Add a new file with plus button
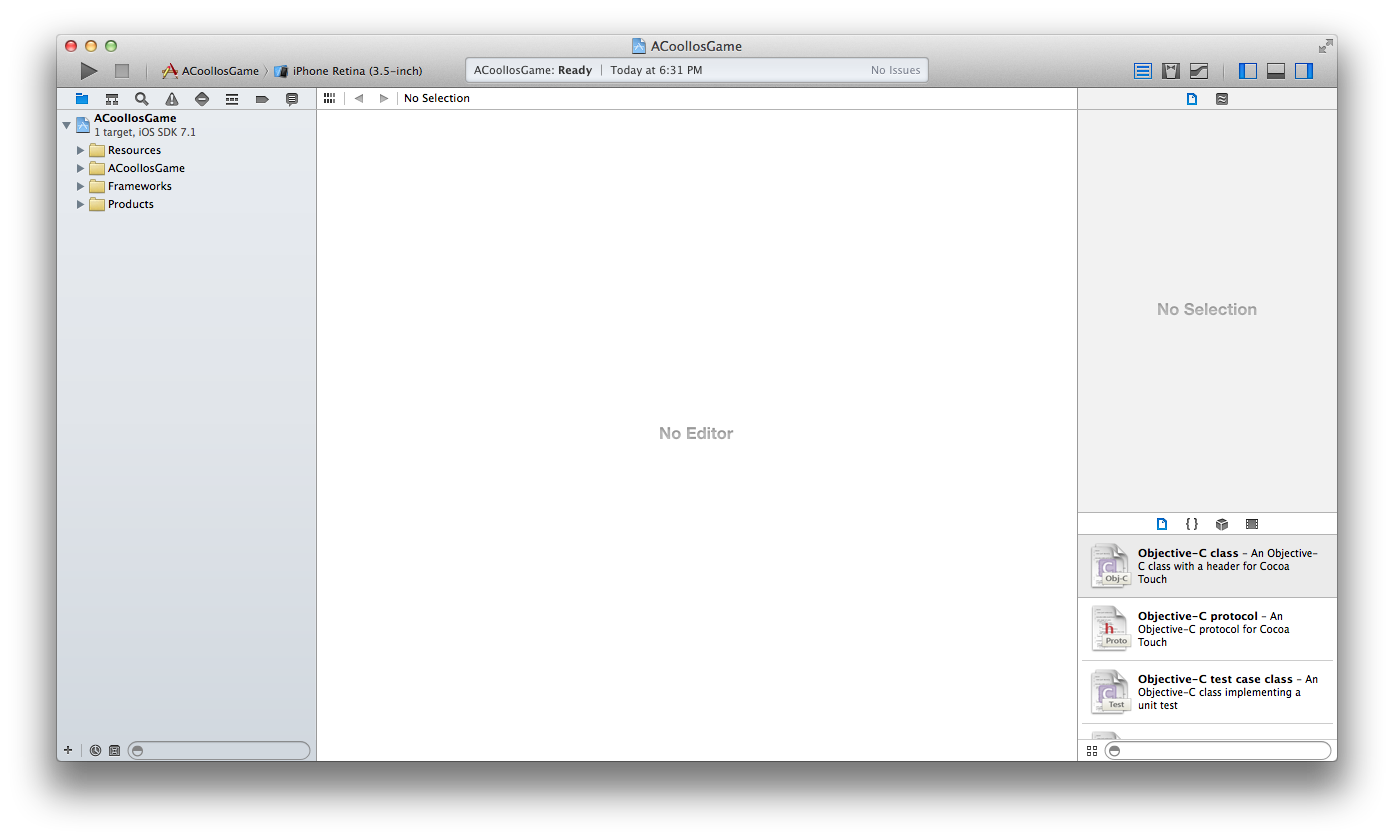The height and width of the screenshot is (840, 1394). [x=68, y=750]
